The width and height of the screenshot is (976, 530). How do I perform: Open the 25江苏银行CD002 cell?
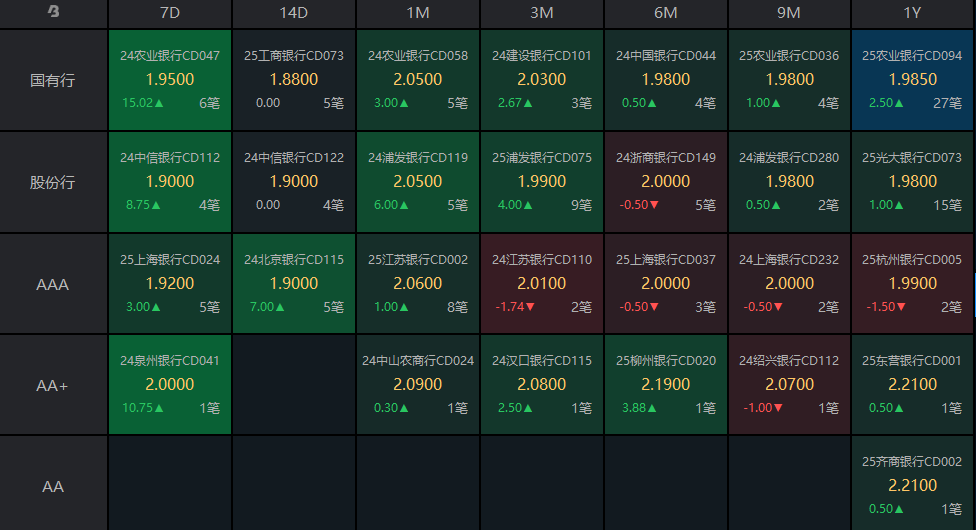pyautogui.click(x=418, y=283)
